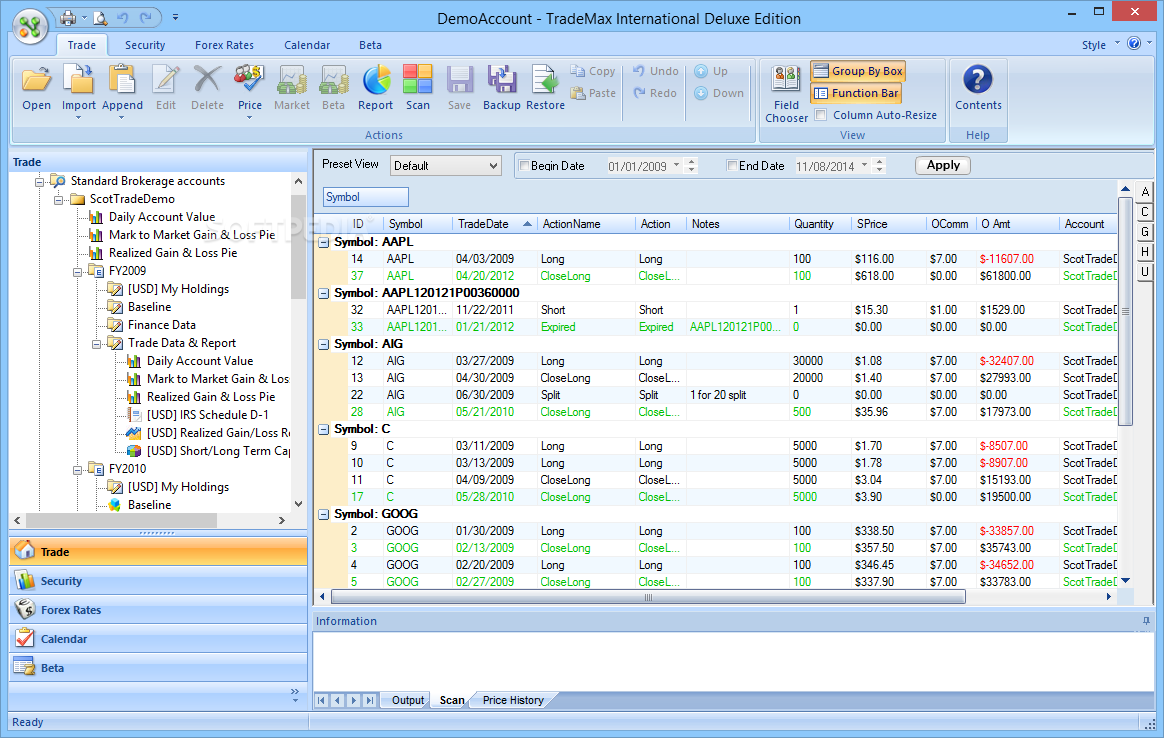Switch to the Output tab
This screenshot has height=738, width=1164.
pos(408,700)
